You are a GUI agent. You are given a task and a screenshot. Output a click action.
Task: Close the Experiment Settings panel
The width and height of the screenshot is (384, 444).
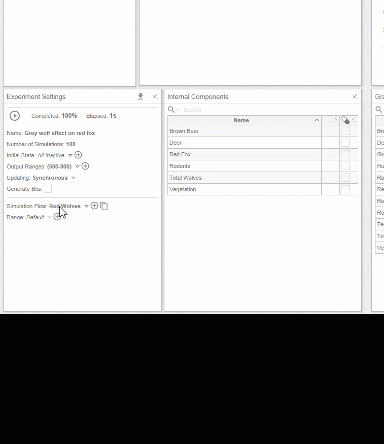155,97
